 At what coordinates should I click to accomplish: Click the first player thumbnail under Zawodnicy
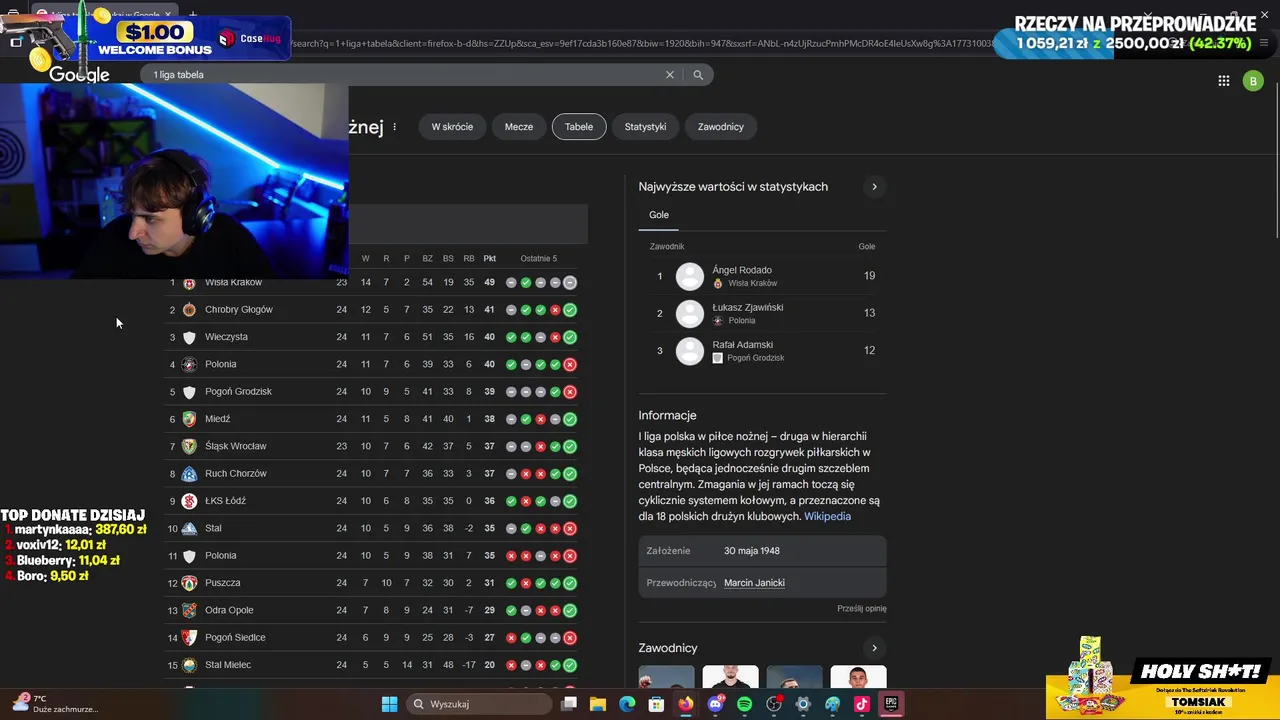pyautogui.click(x=667, y=678)
